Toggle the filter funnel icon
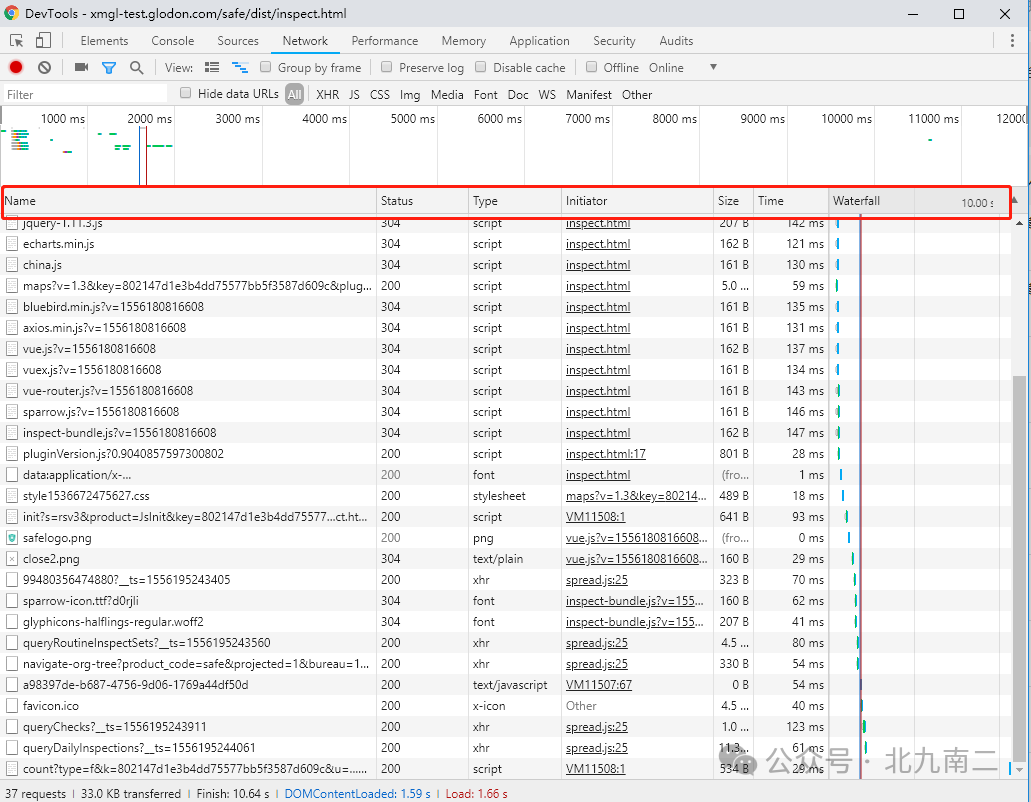The height and width of the screenshot is (802, 1031). [109, 68]
